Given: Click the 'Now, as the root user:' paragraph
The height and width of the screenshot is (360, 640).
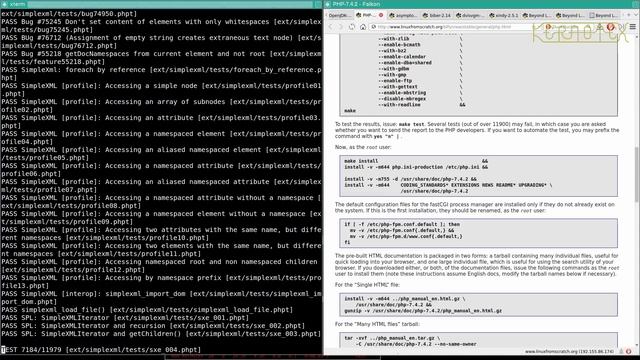Looking at the screenshot, I should 363,147.
